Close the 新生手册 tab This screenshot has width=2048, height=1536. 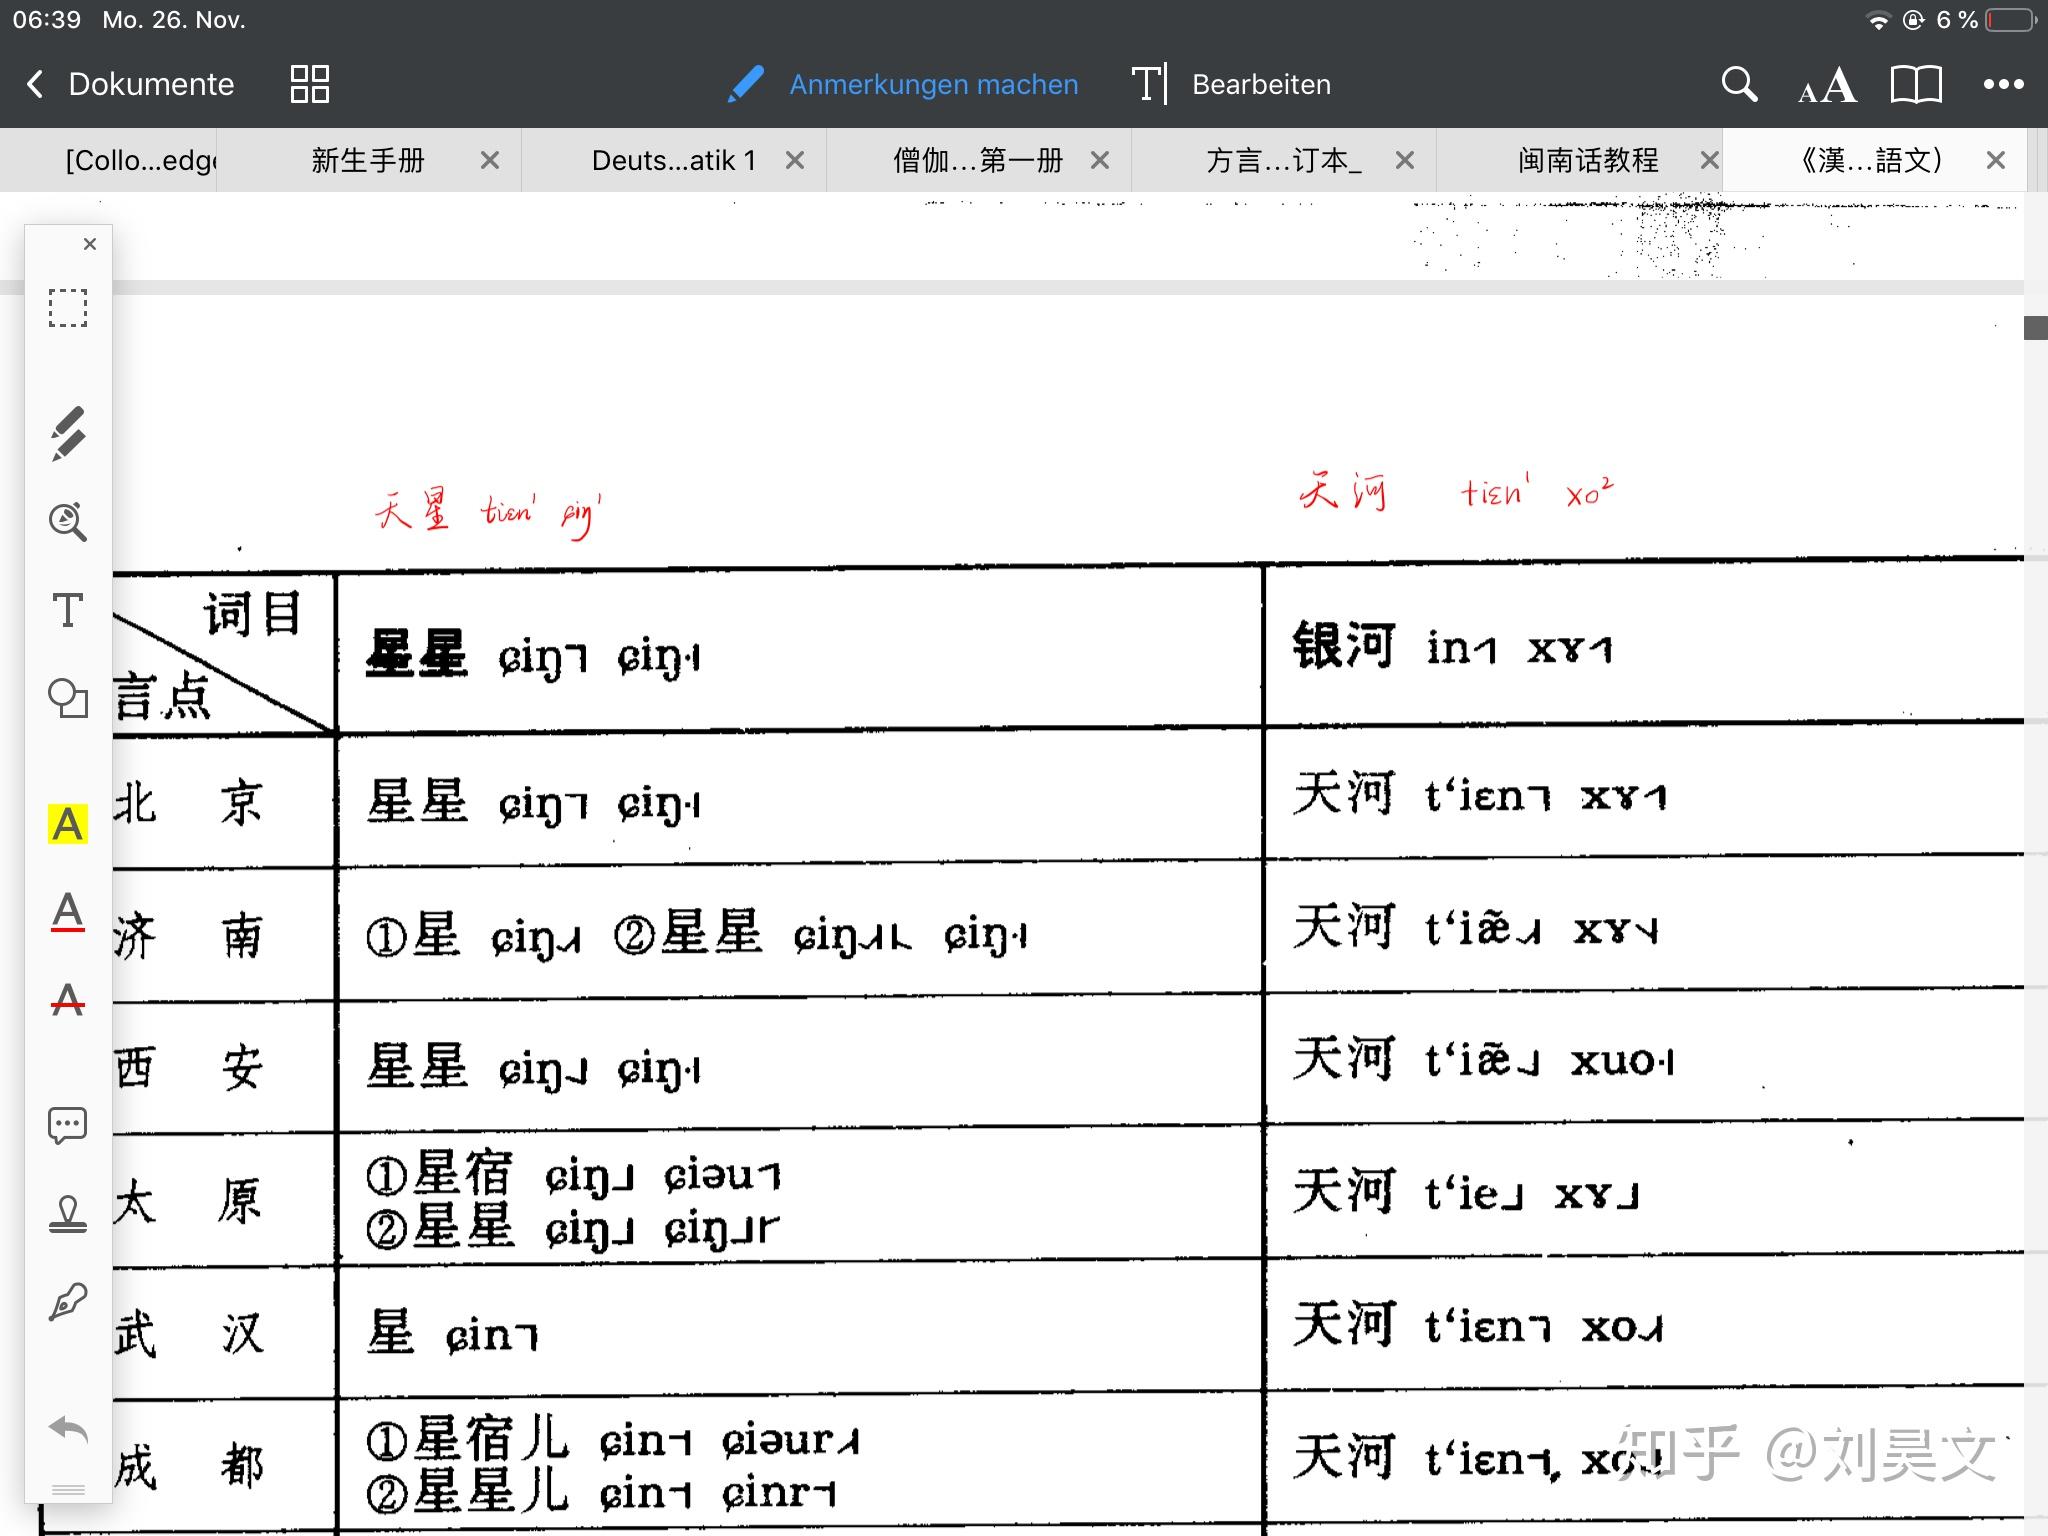point(490,160)
